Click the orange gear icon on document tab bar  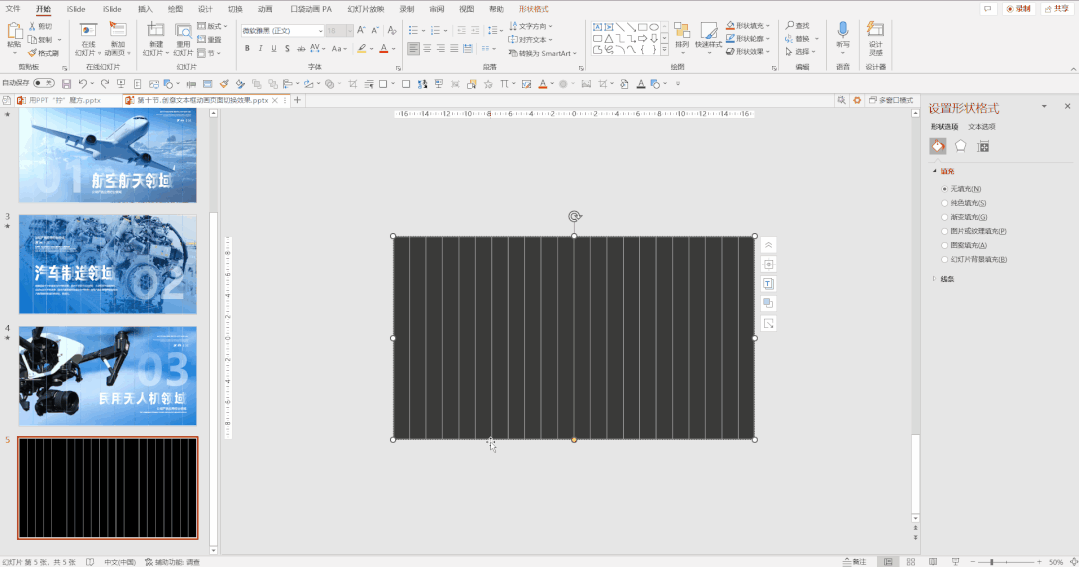point(857,100)
